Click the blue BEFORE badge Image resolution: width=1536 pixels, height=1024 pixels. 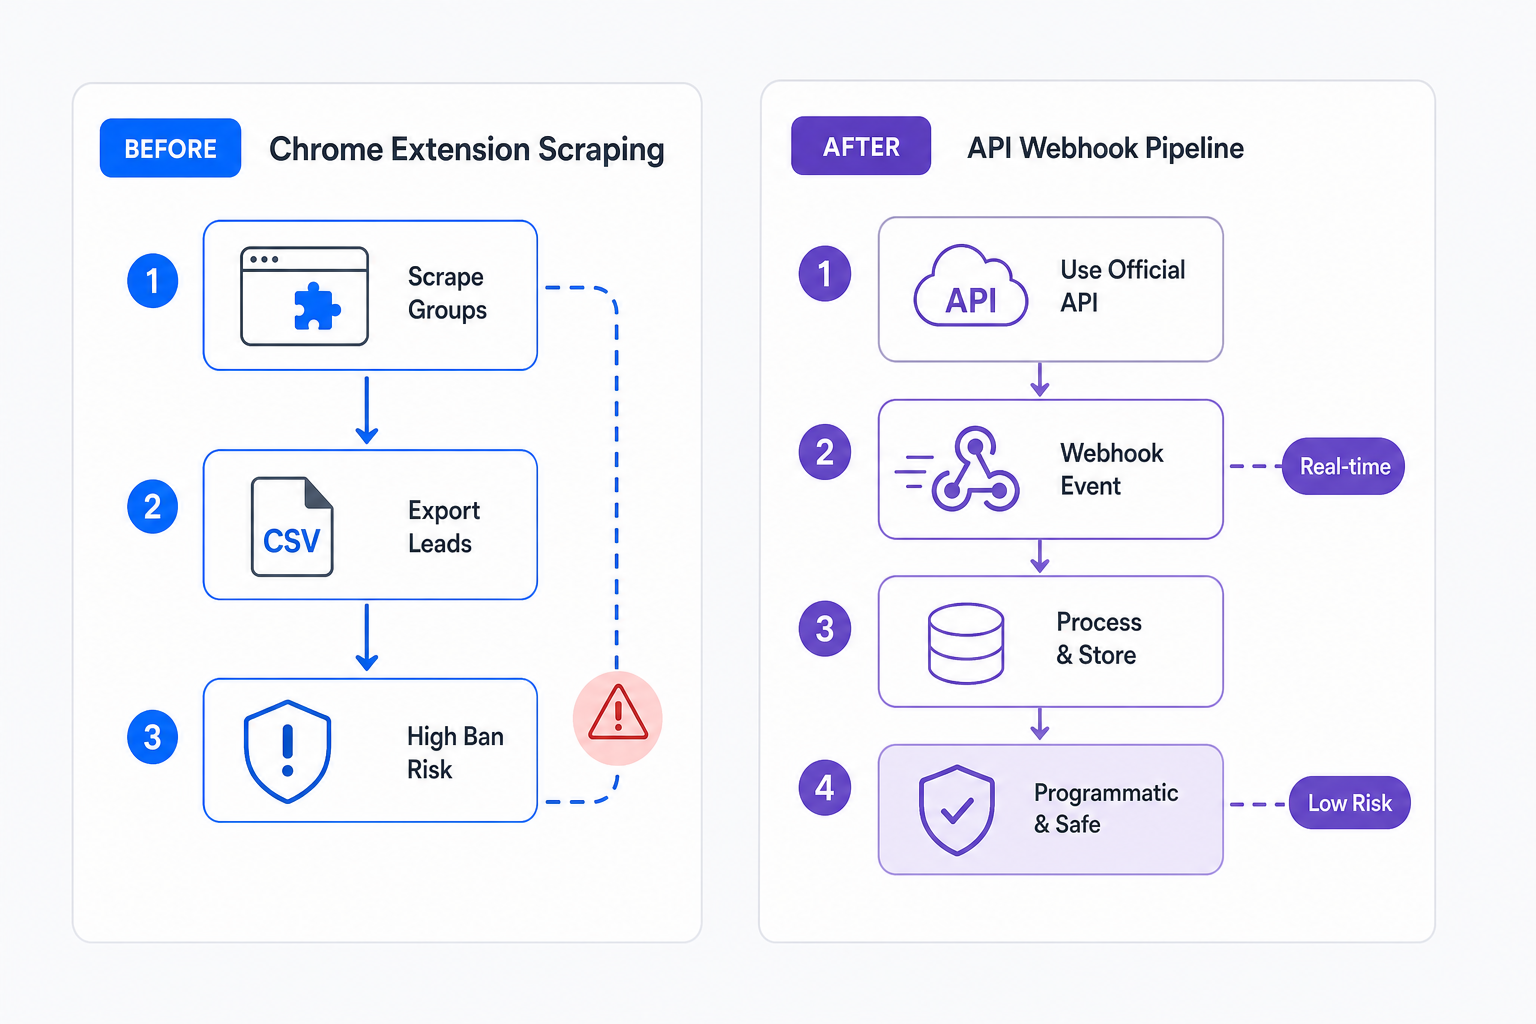(x=170, y=148)
